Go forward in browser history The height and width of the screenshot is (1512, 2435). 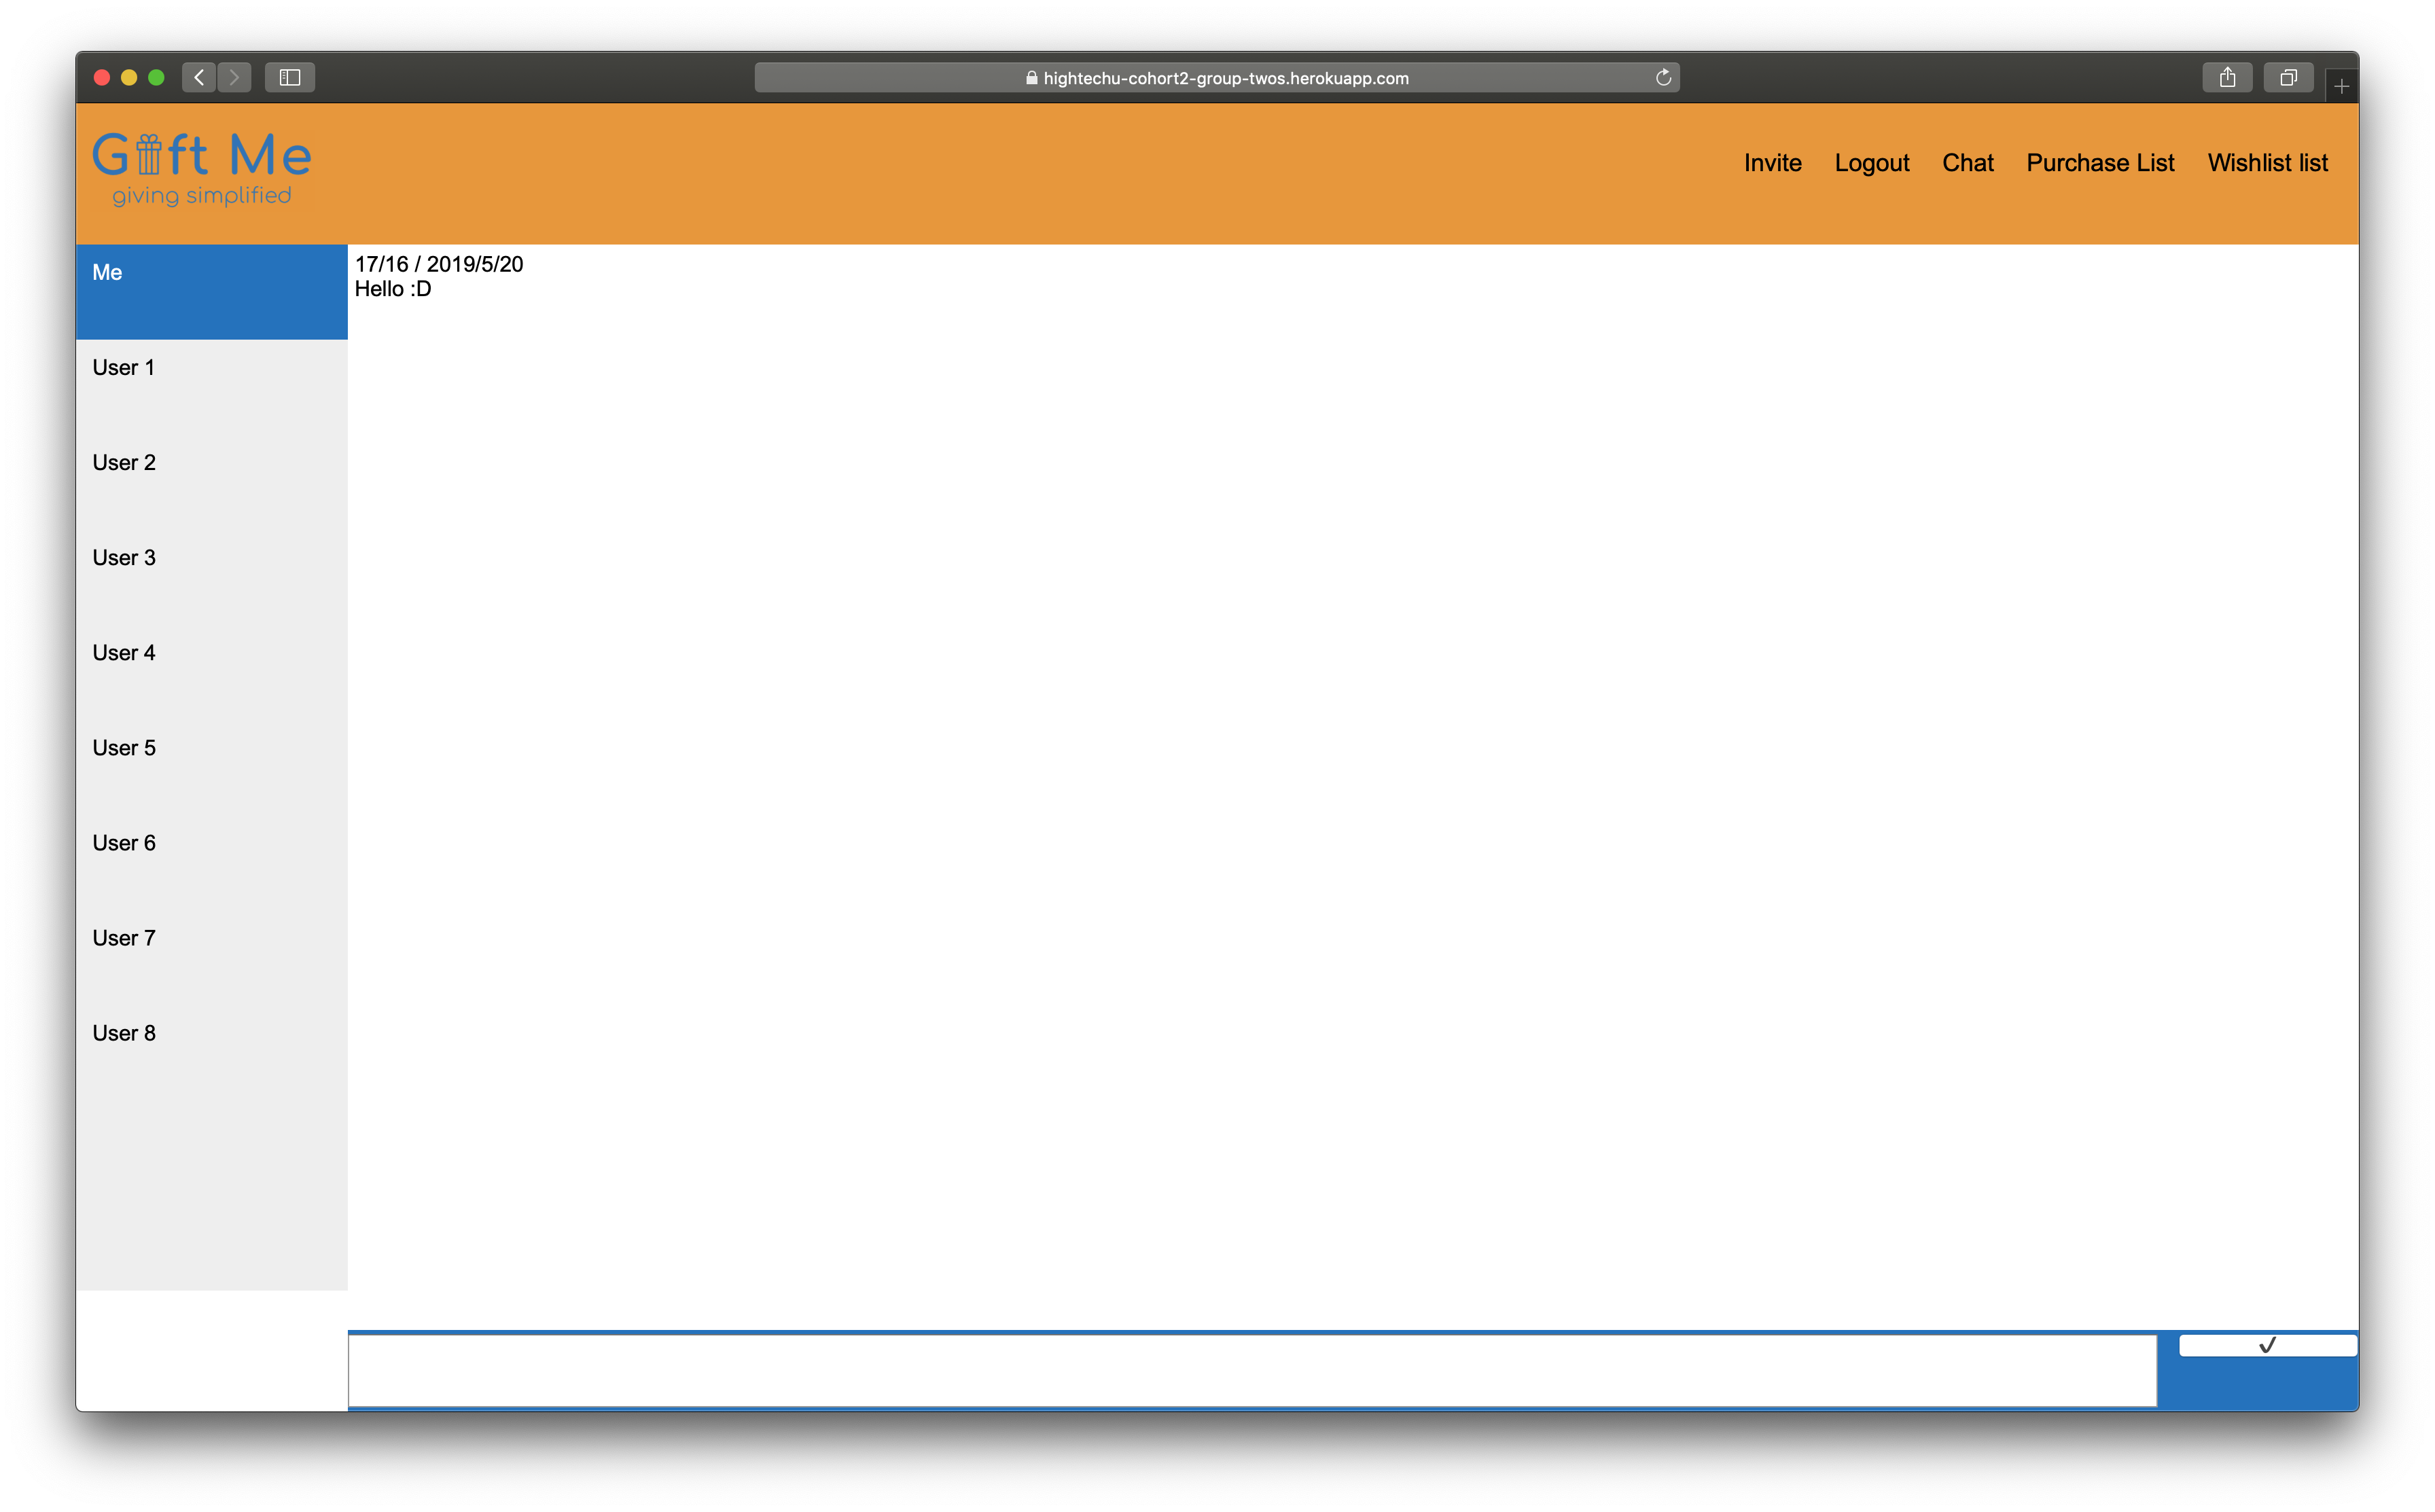pyautogui.click(x=234, y=77)
